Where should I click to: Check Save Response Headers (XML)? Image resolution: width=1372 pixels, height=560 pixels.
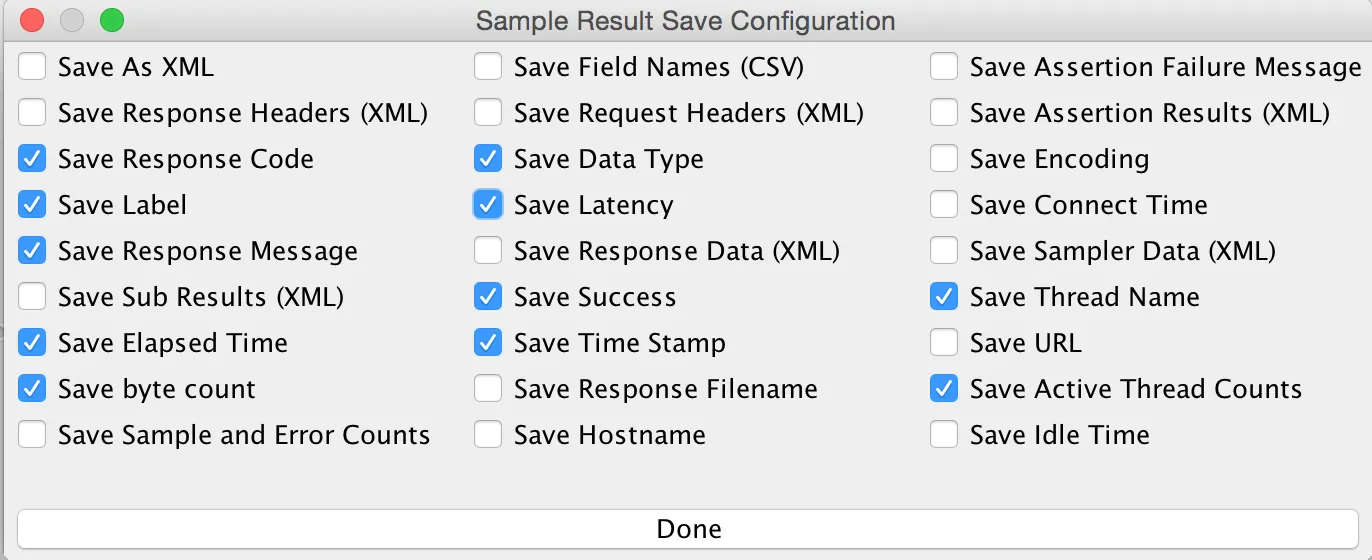click(32, 113)
